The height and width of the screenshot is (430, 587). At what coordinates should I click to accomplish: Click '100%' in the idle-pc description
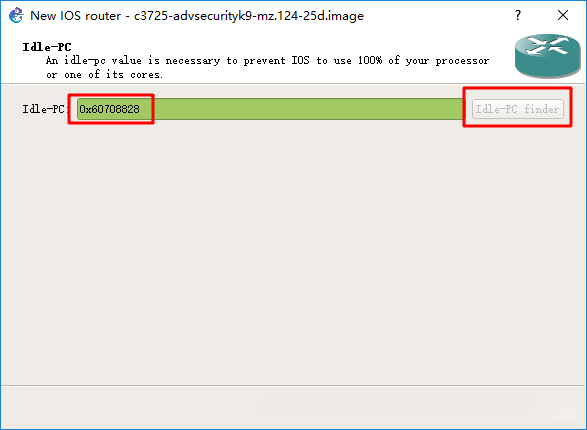point(370,60)
